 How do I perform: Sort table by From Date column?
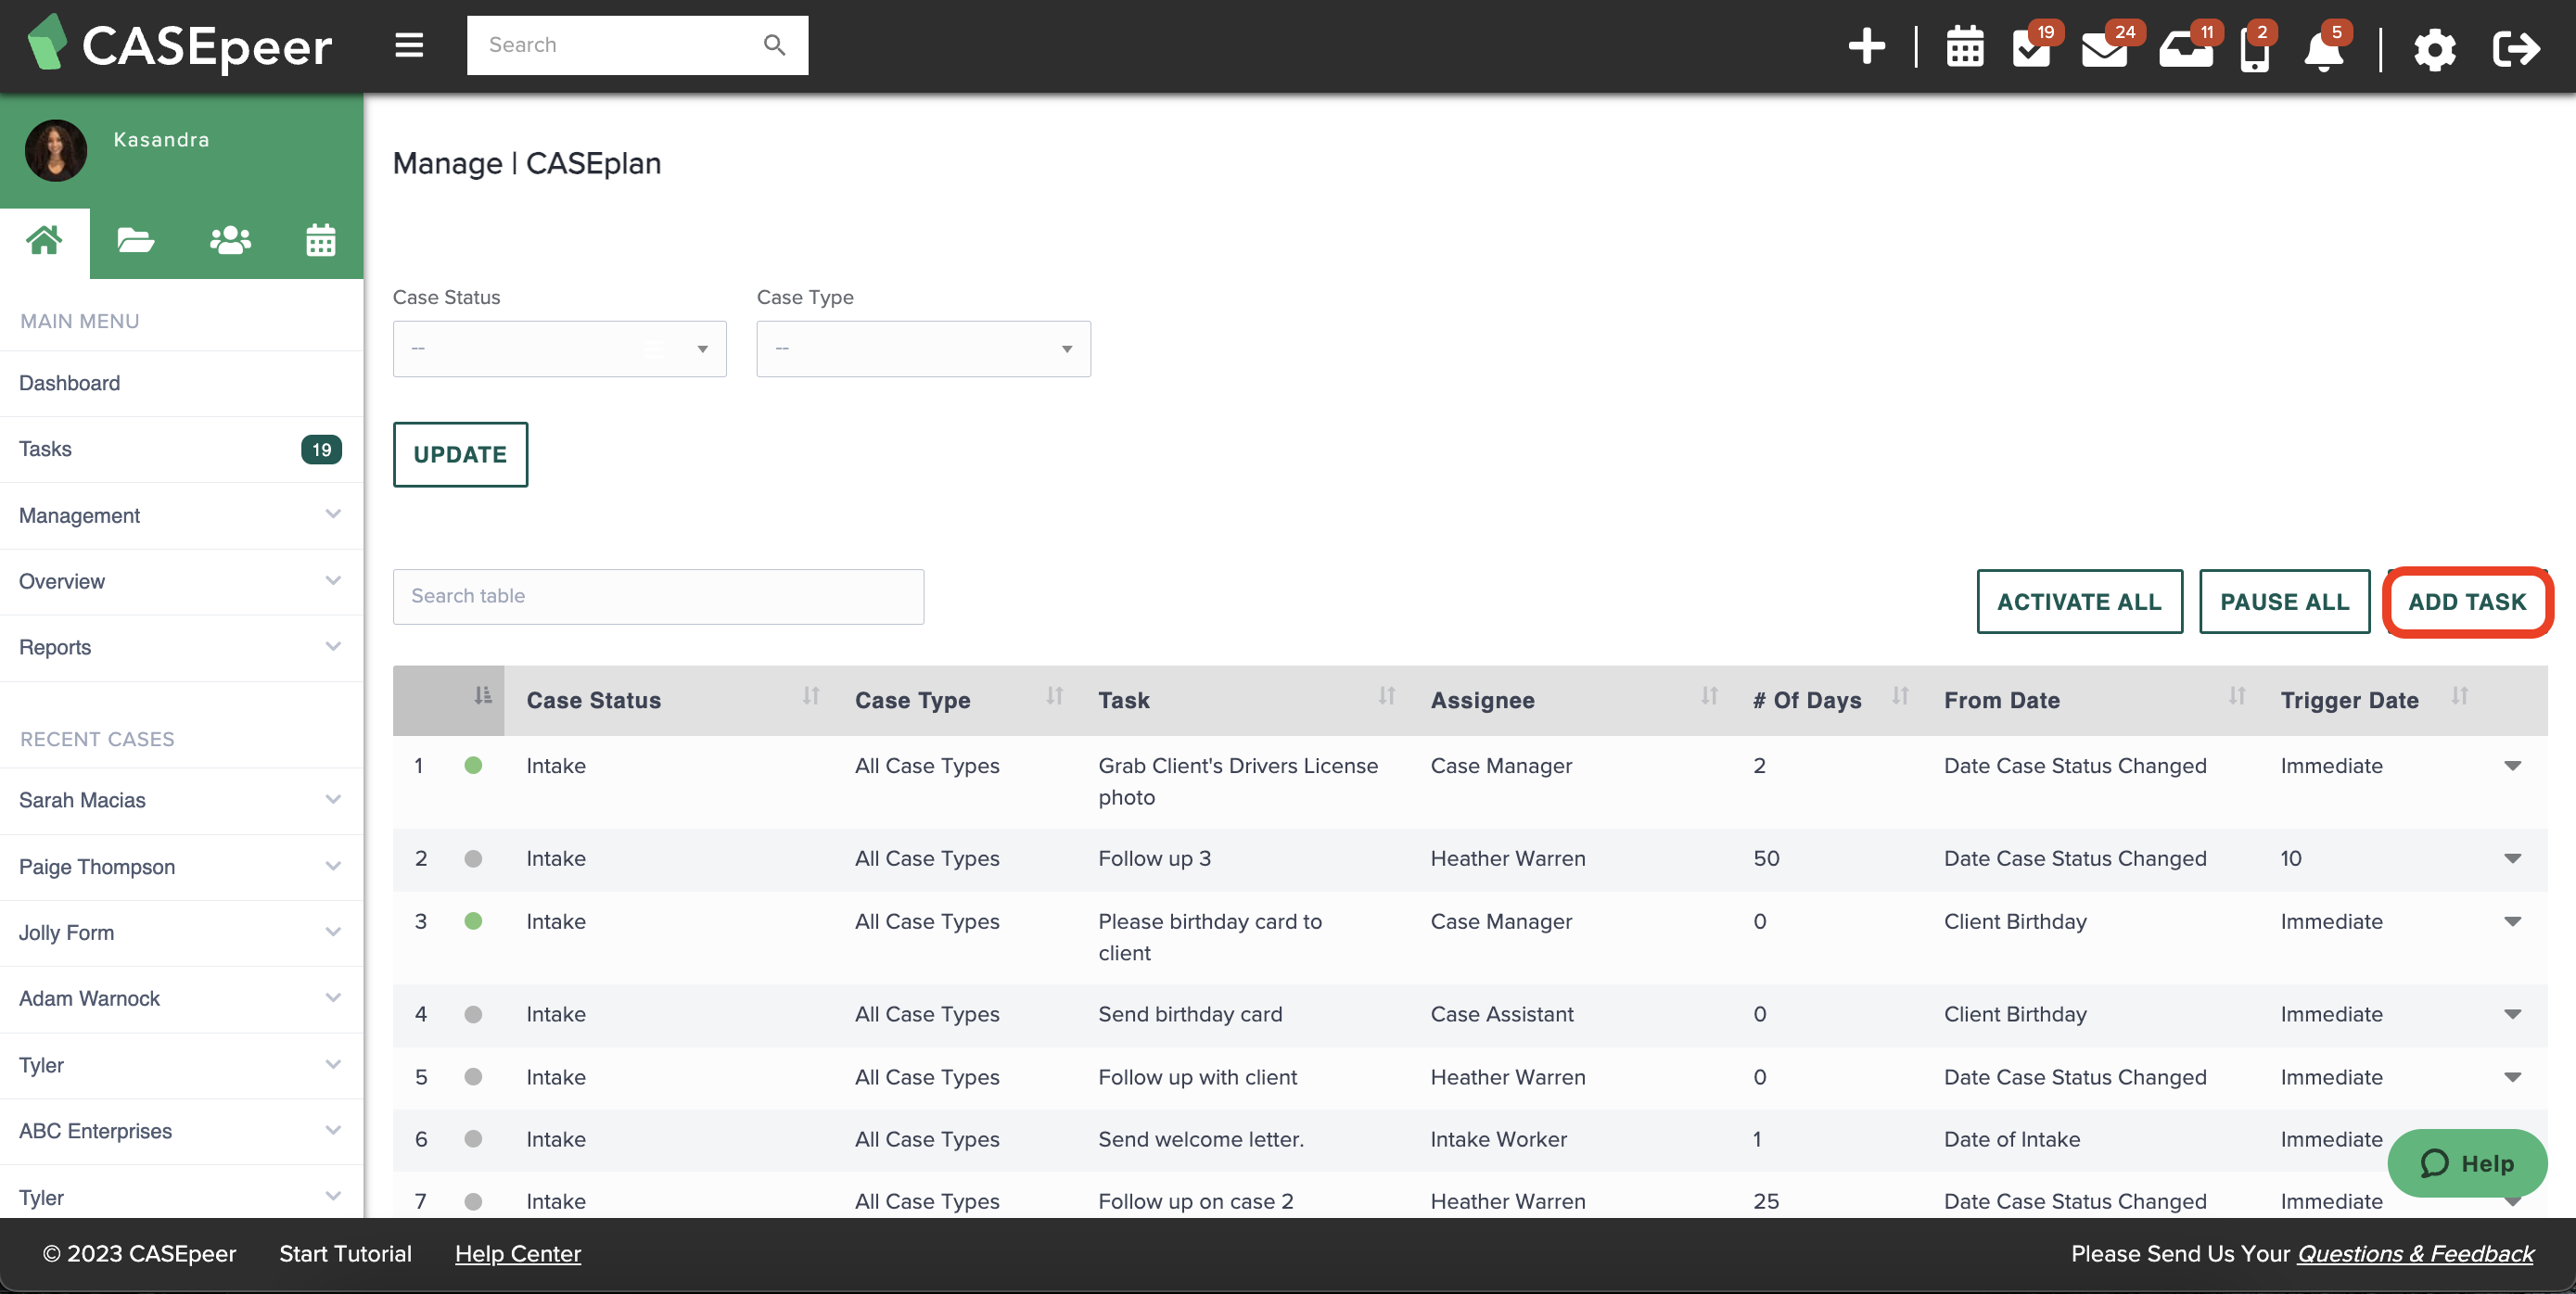pos(2237,695)
